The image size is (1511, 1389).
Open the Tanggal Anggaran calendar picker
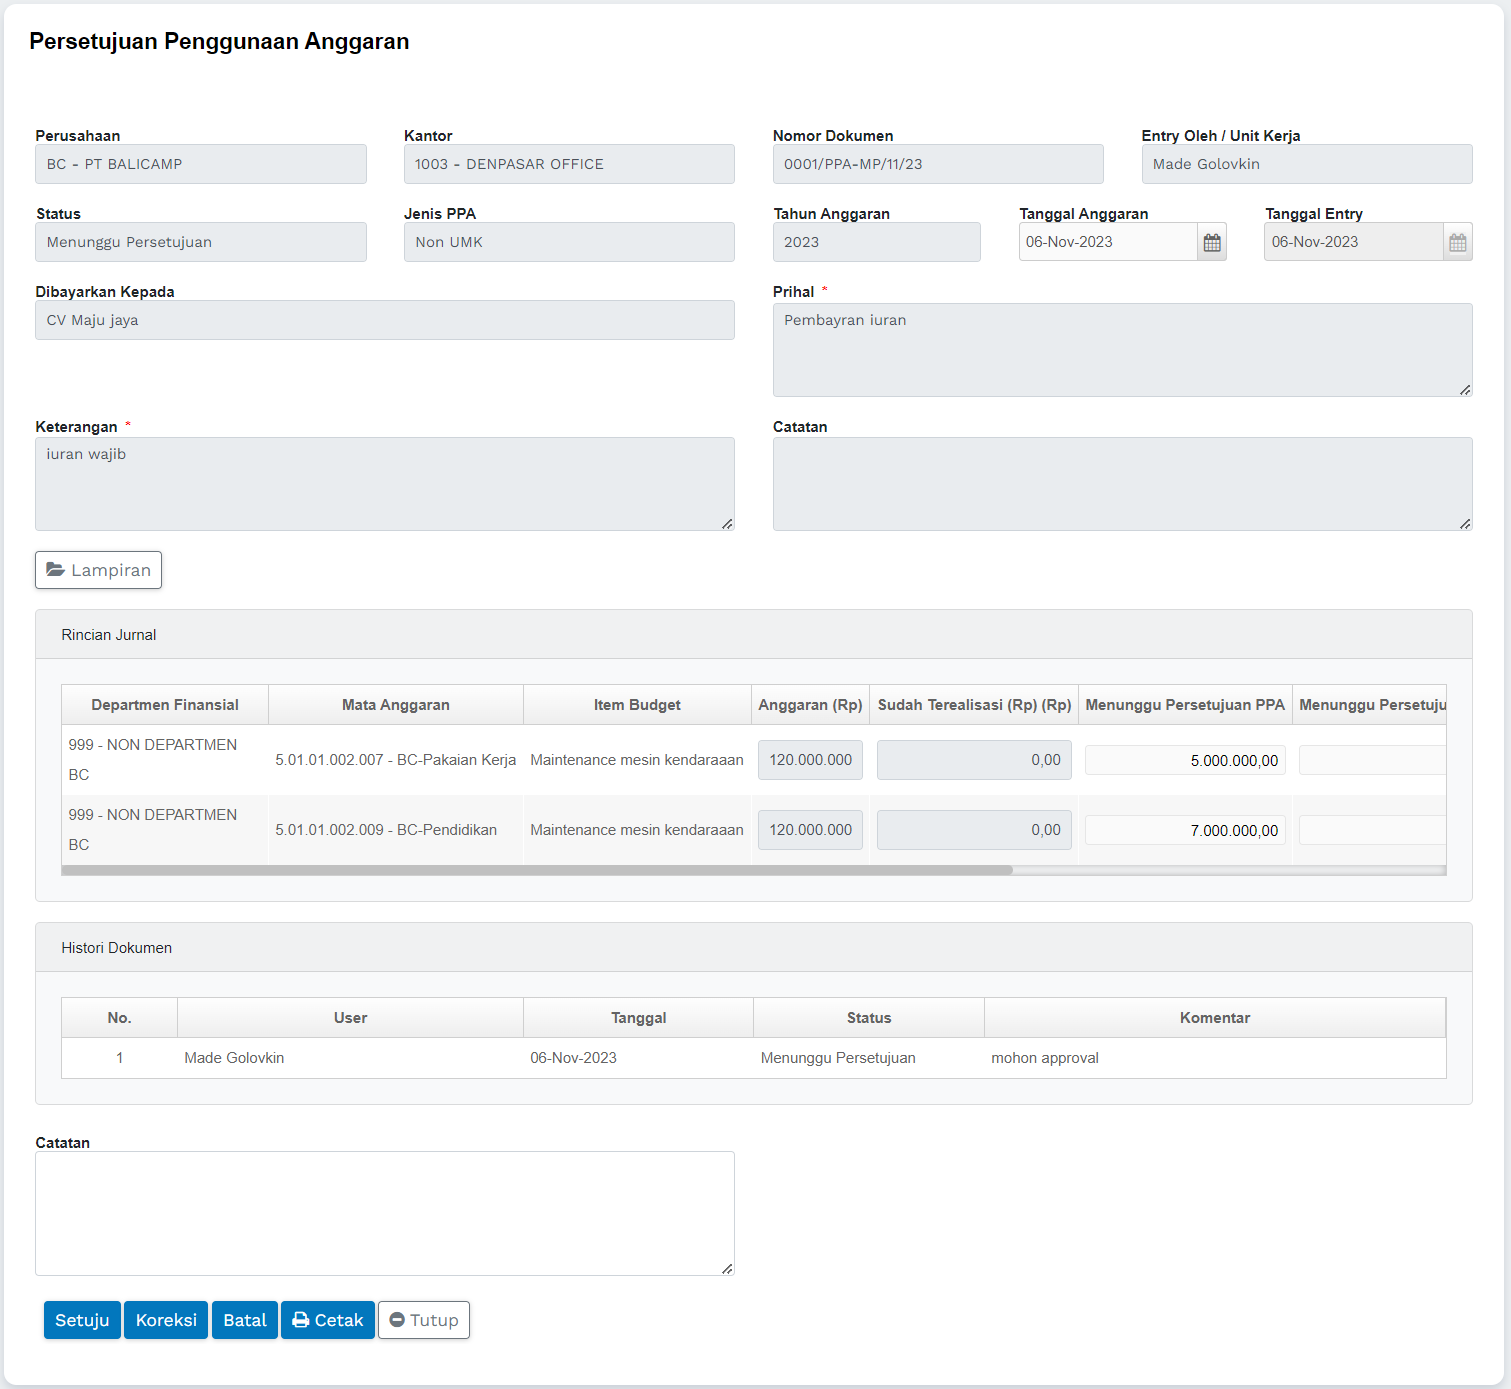(x=1211, y=243)
